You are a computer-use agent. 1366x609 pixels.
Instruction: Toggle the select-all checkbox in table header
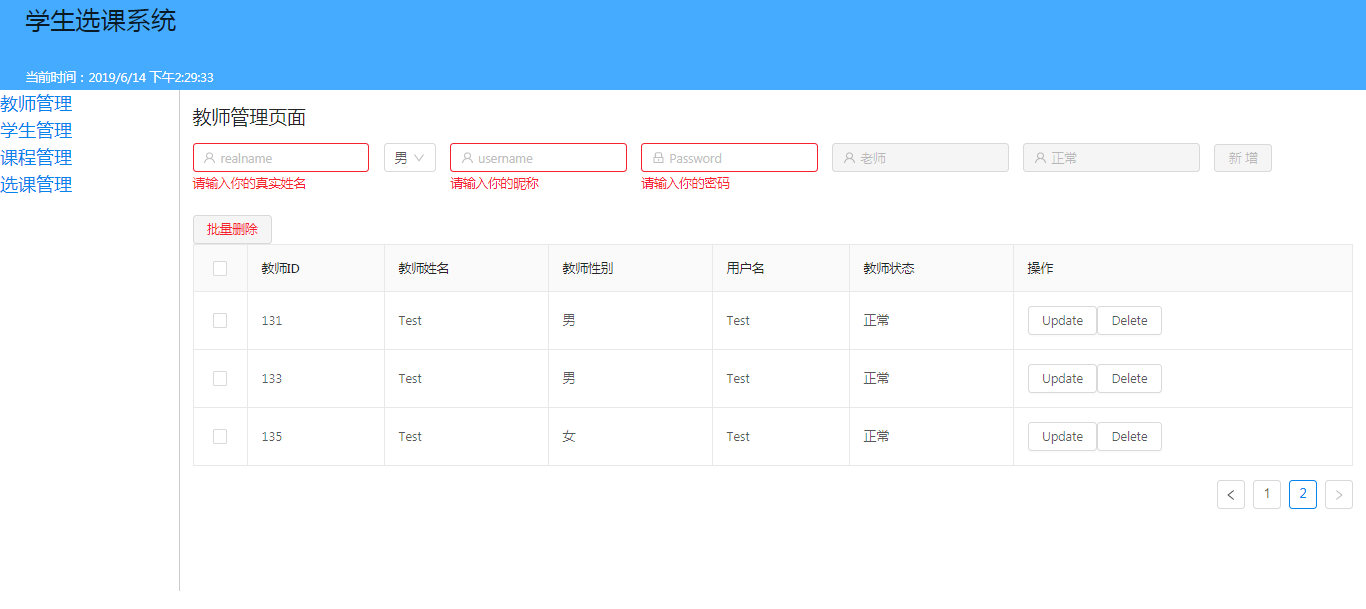[220, 268]
